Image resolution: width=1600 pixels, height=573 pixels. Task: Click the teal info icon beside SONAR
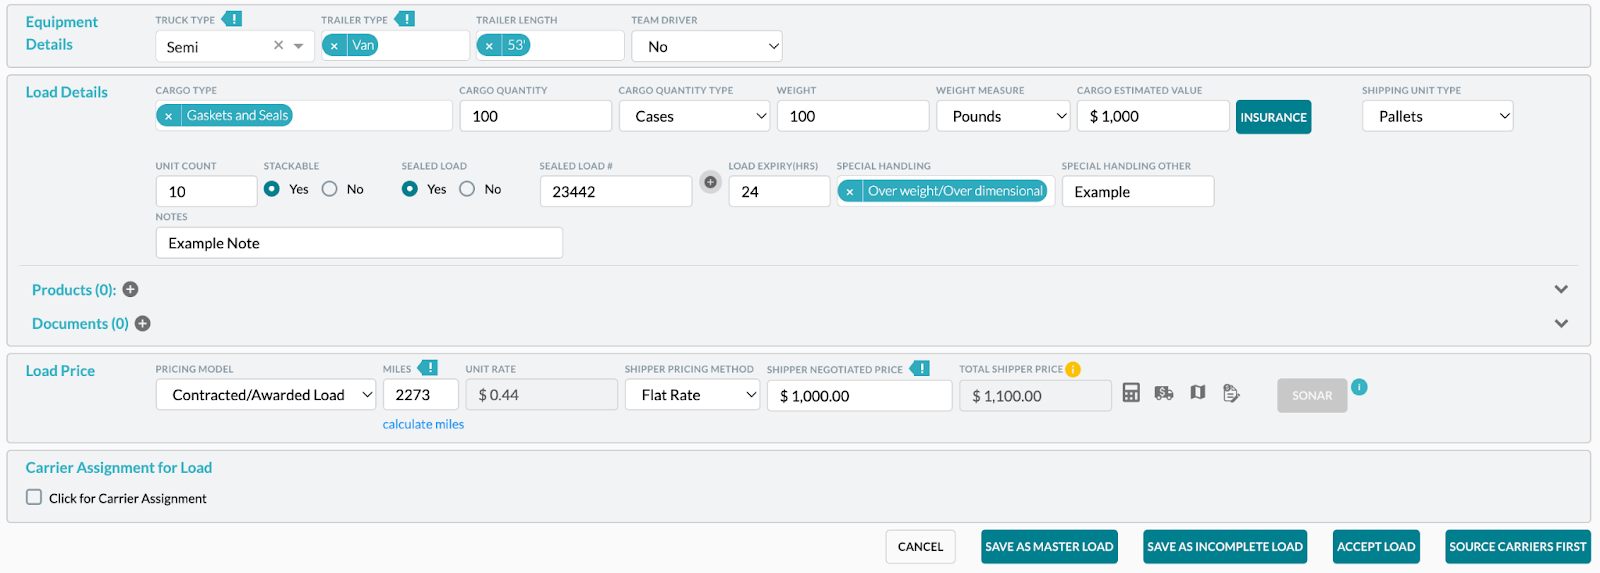[1359, 387]
